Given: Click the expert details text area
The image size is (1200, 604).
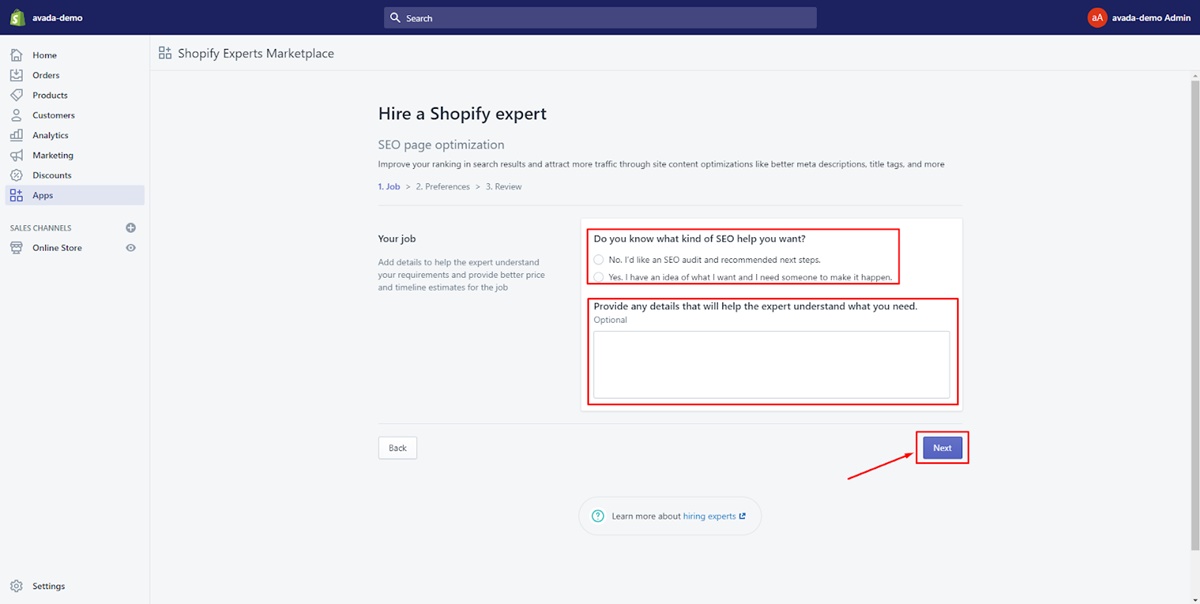Looking at the screenshot, I should tap(771, 365).
